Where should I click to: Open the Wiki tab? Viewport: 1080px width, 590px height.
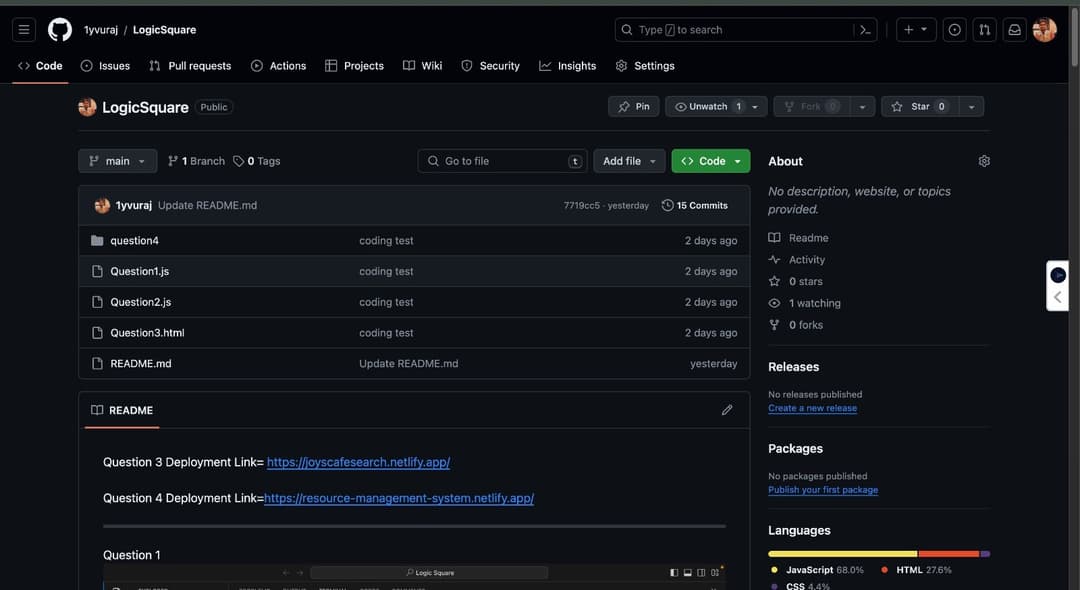(422, 66)
